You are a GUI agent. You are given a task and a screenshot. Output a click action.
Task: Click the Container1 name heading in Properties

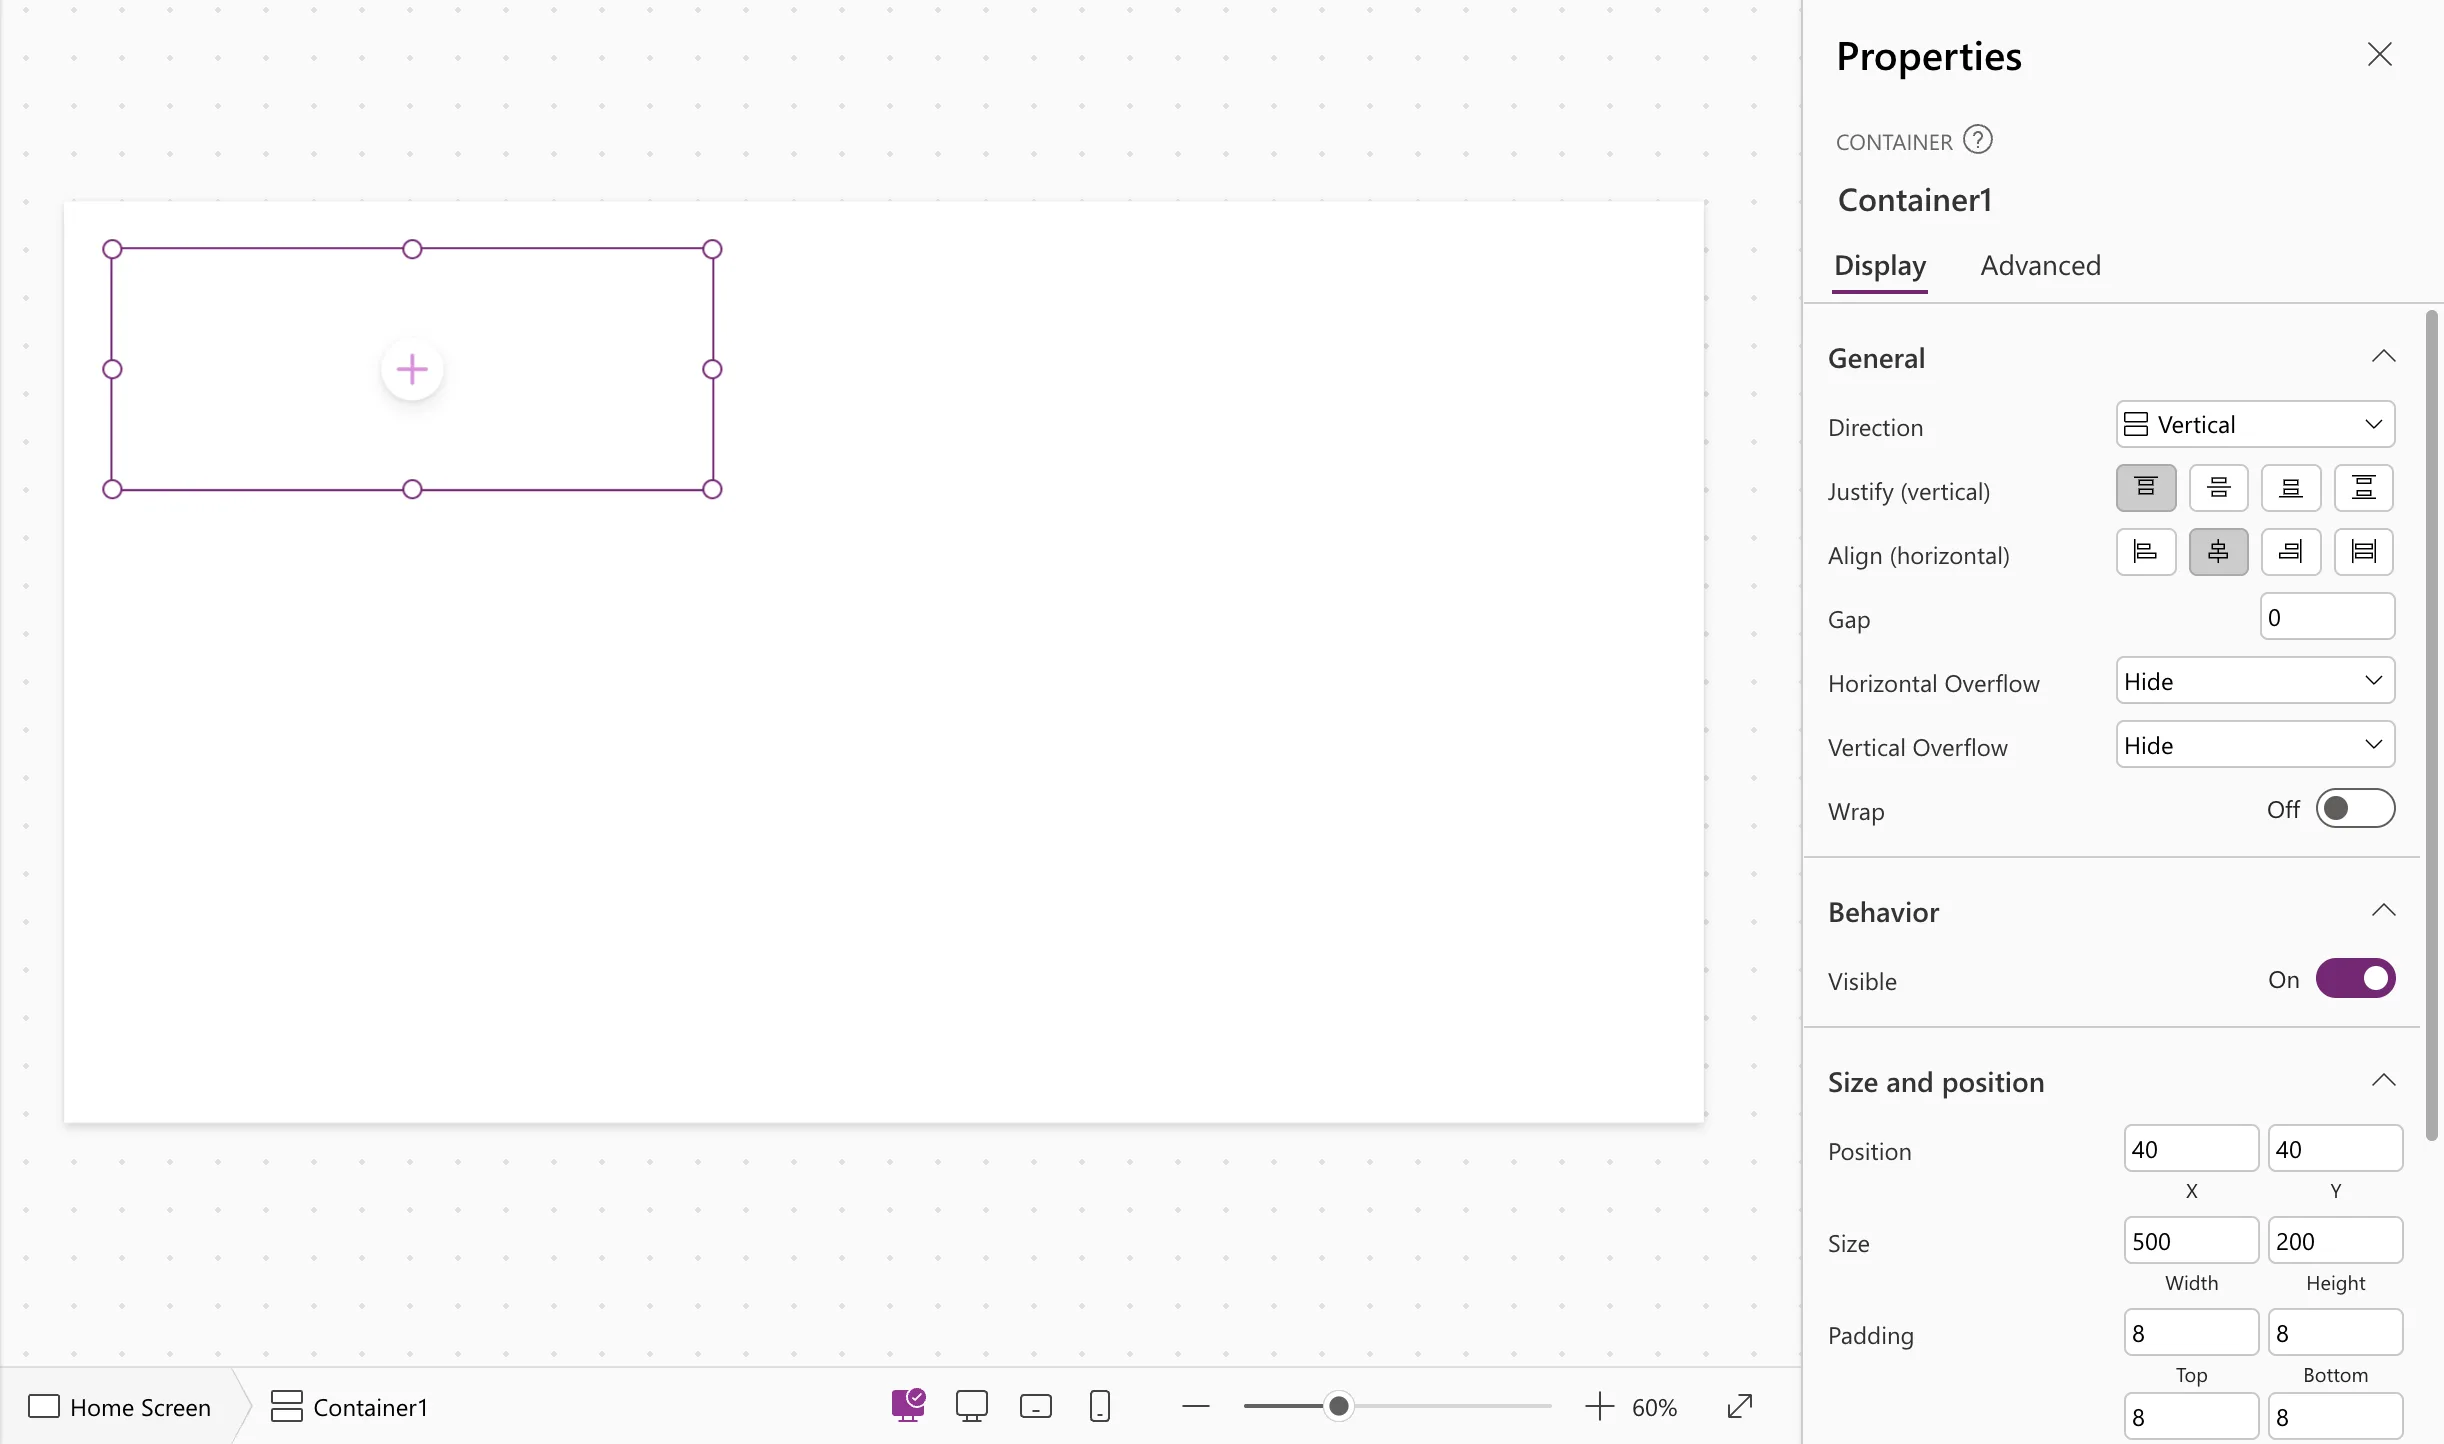pyautogui.click(x=1915, y=200)
